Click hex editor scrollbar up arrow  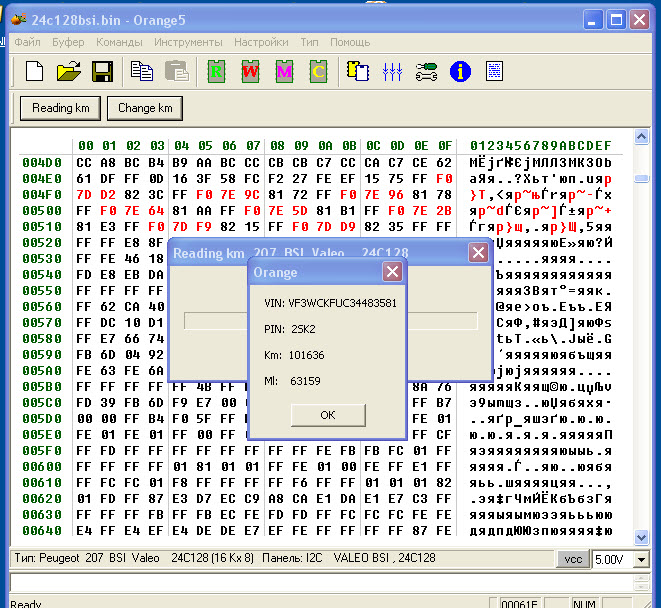(x=642, y=136)
